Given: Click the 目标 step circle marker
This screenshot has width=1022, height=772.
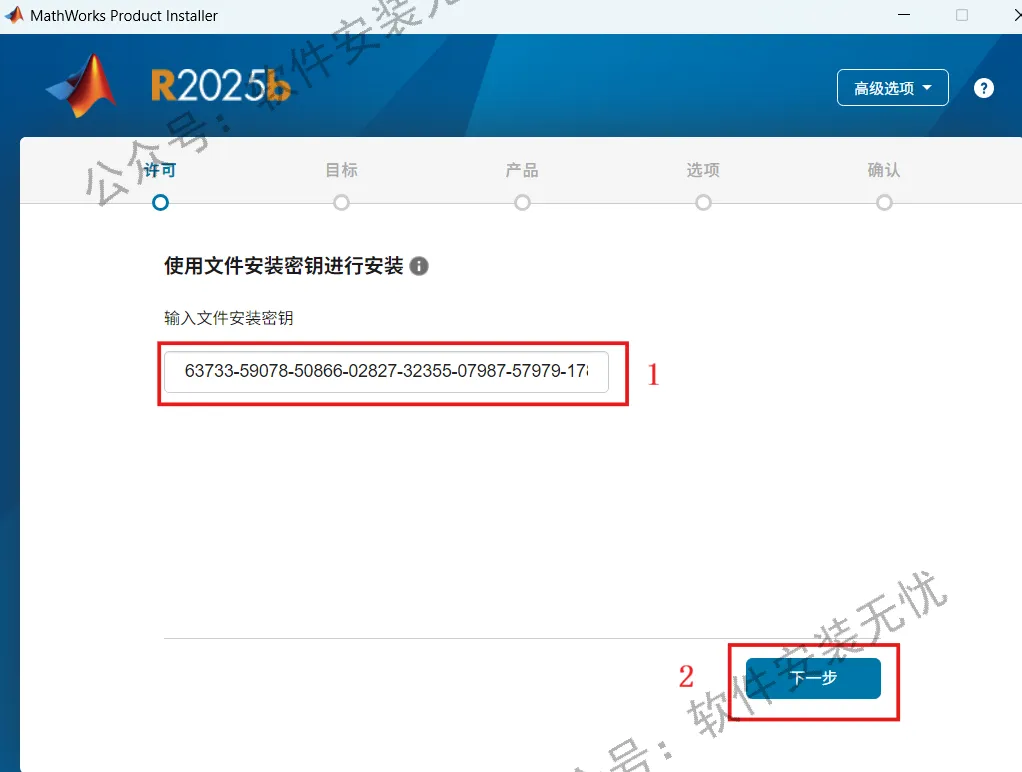Looking at the screenshot, I should pos(342,203).
